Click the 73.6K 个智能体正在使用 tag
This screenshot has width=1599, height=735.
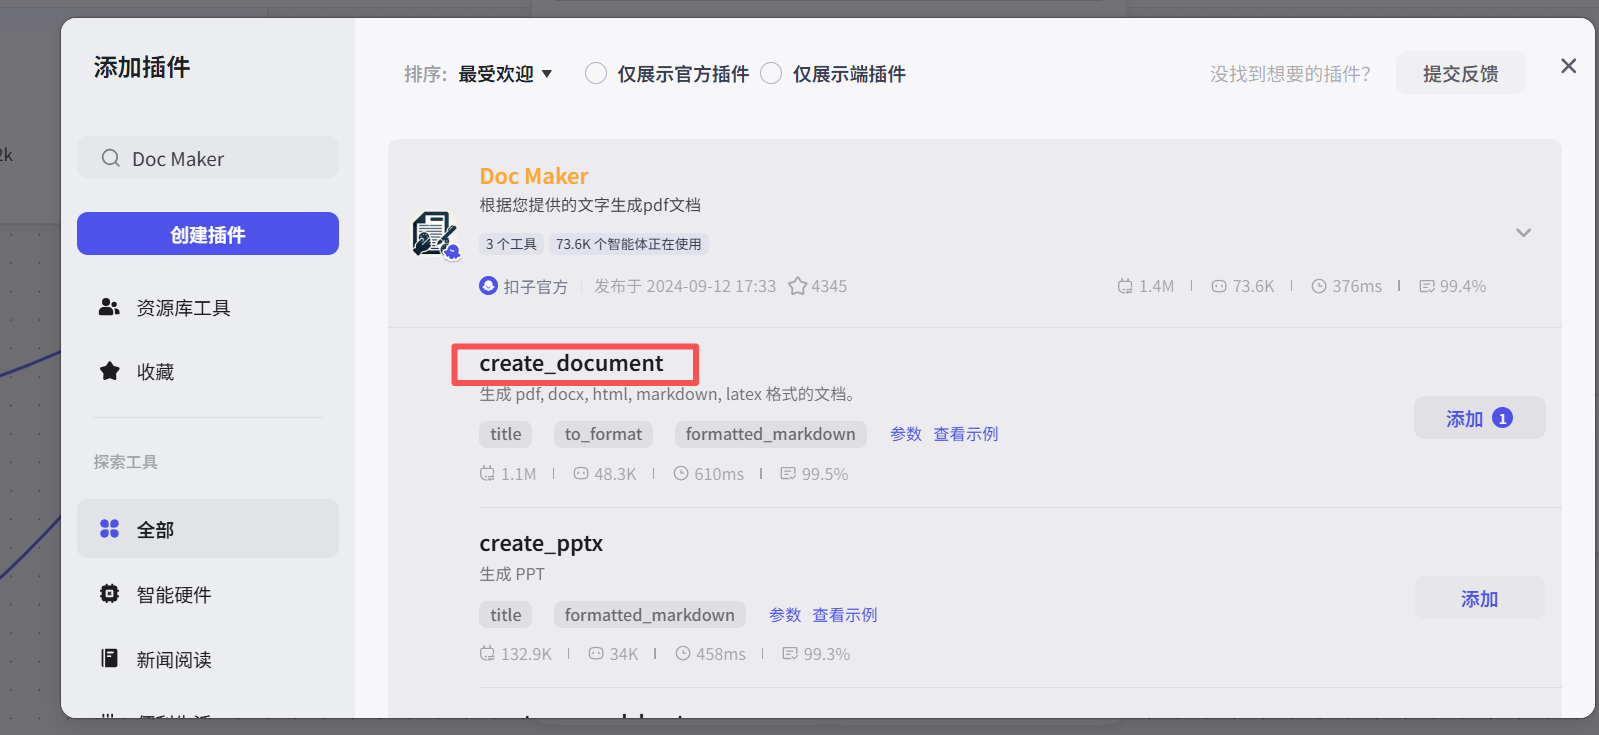(629, 244)
